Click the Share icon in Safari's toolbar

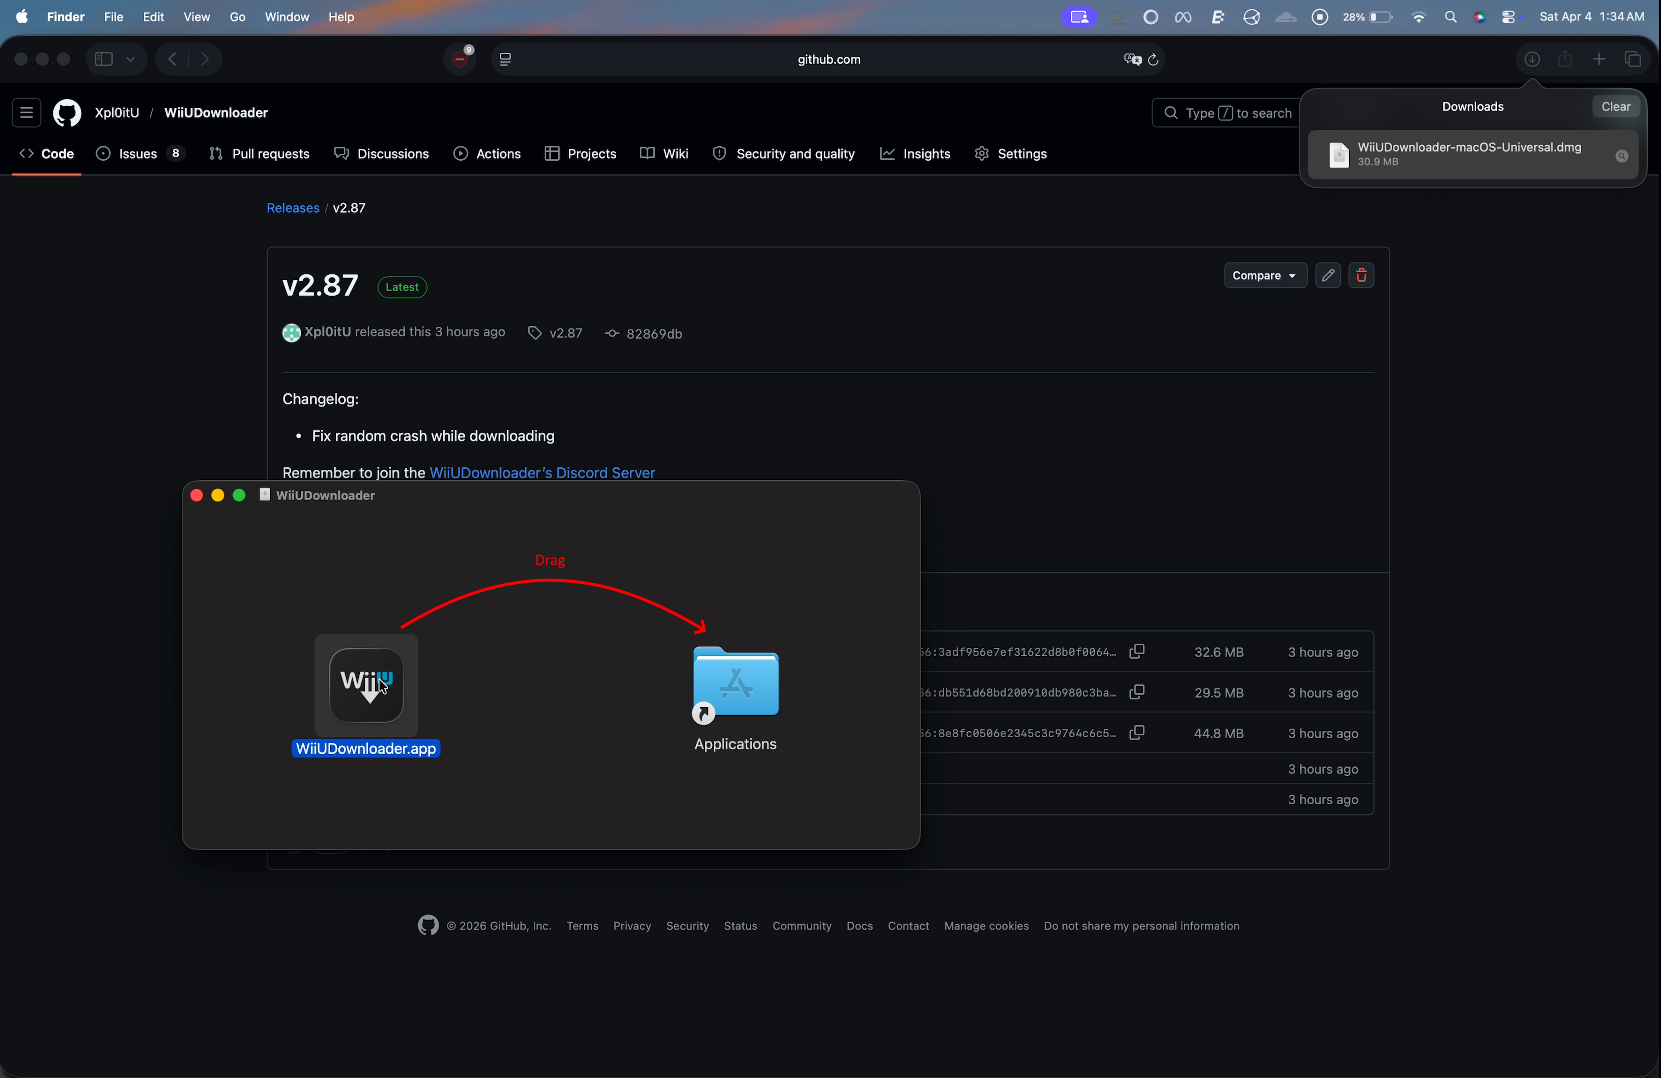point(1565,59)
